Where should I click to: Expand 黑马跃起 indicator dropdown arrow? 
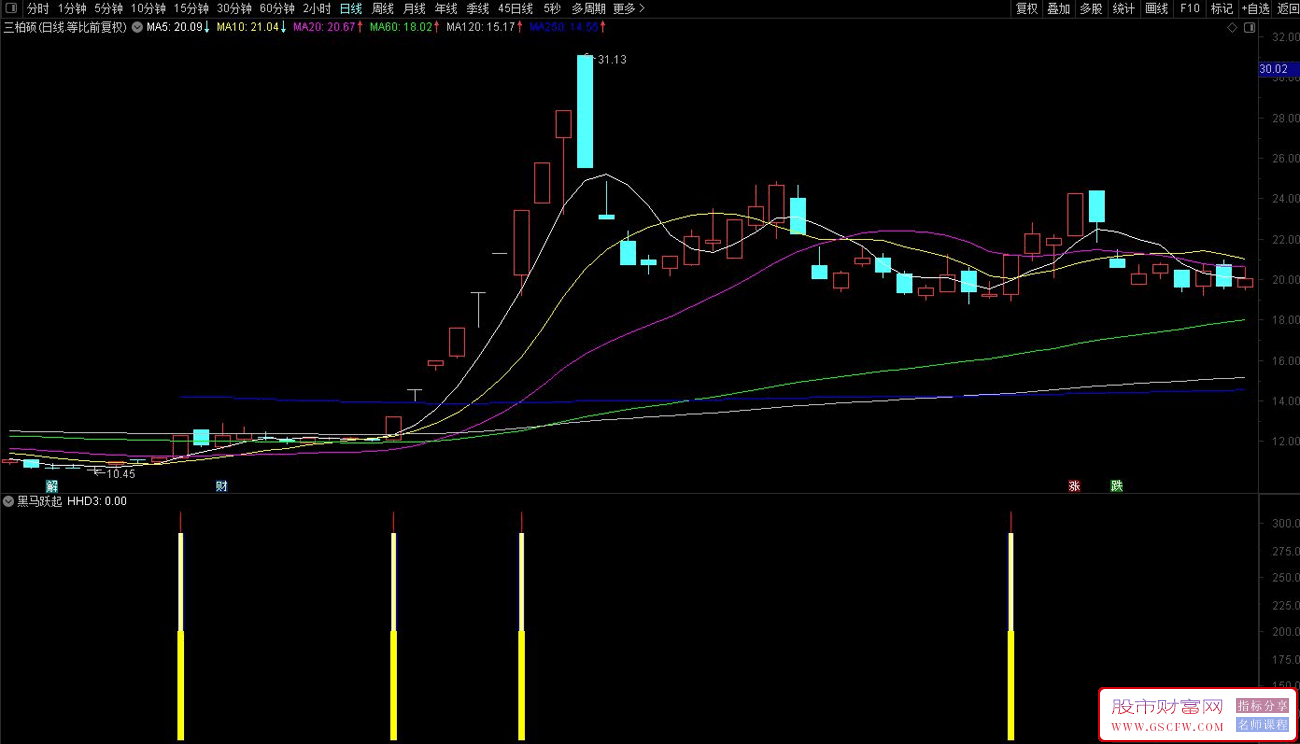coord(9,501)
